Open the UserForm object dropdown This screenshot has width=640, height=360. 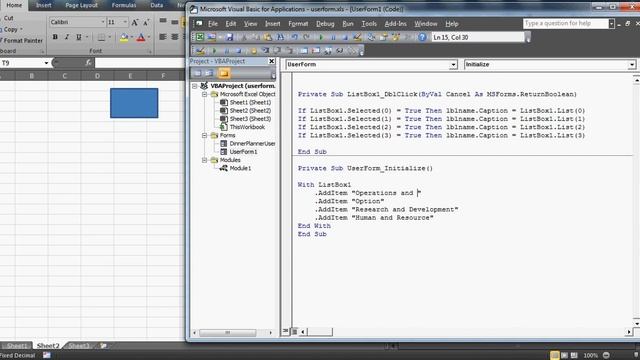click(x=453, y=64)
